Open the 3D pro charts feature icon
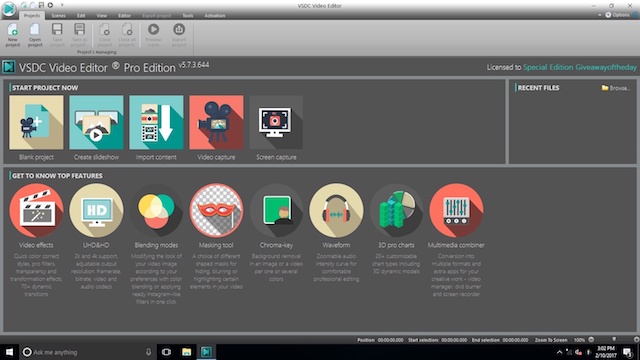 pos(396,210)
